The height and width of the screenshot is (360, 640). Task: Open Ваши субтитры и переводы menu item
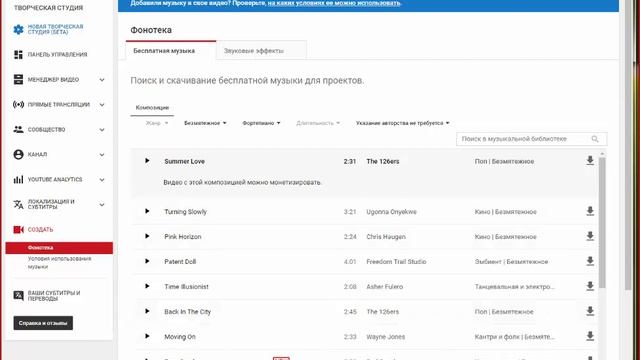coord(54,296)
